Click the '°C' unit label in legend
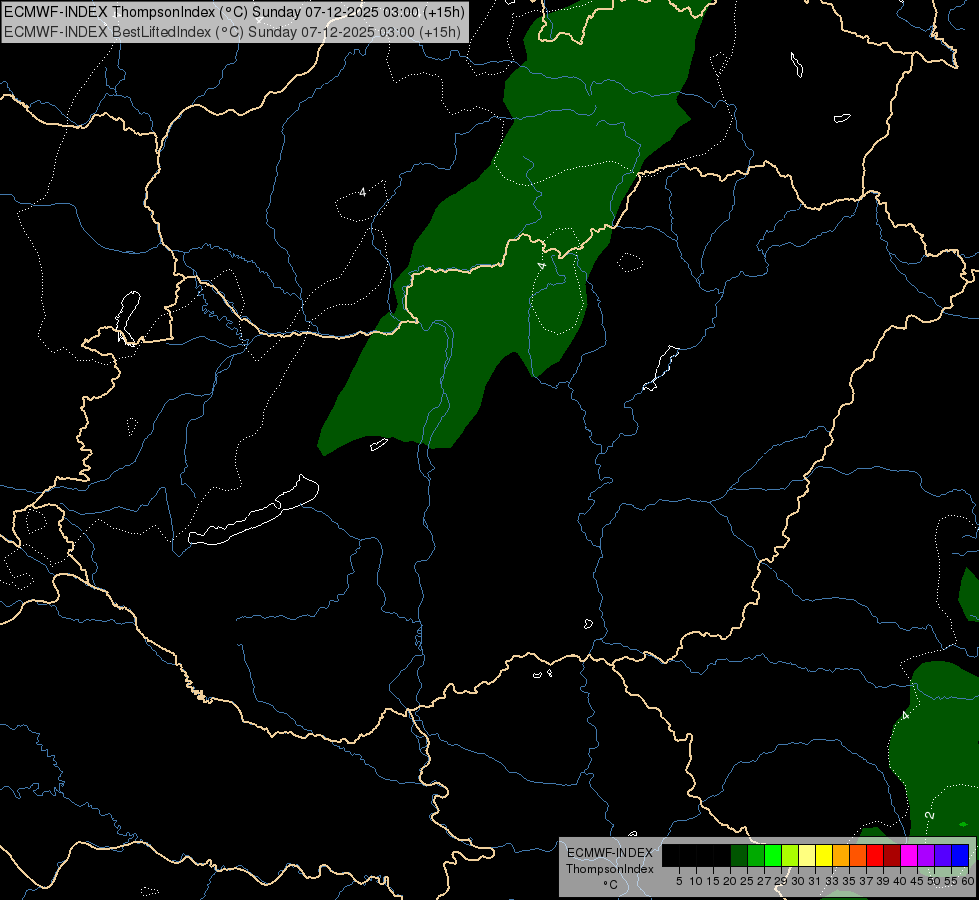The width and height of the screenshot is (979, 900). pyautogui.click(x=610, y=885)
